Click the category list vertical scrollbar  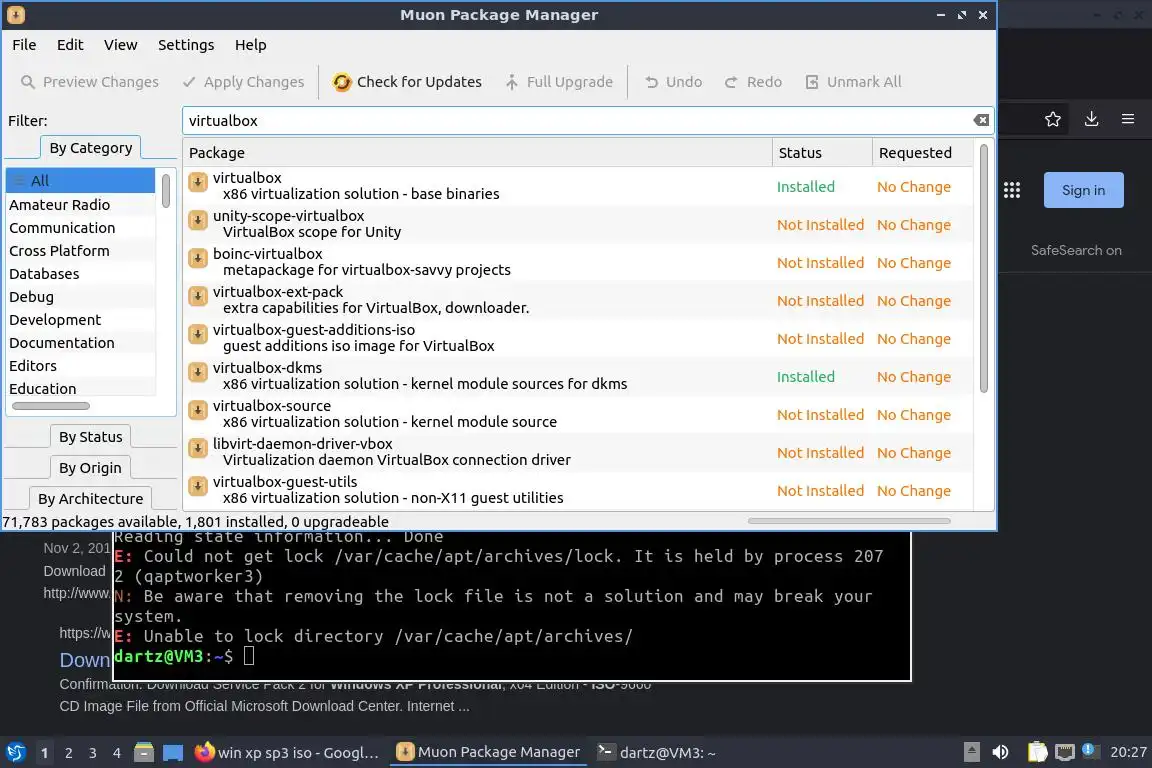166,190
